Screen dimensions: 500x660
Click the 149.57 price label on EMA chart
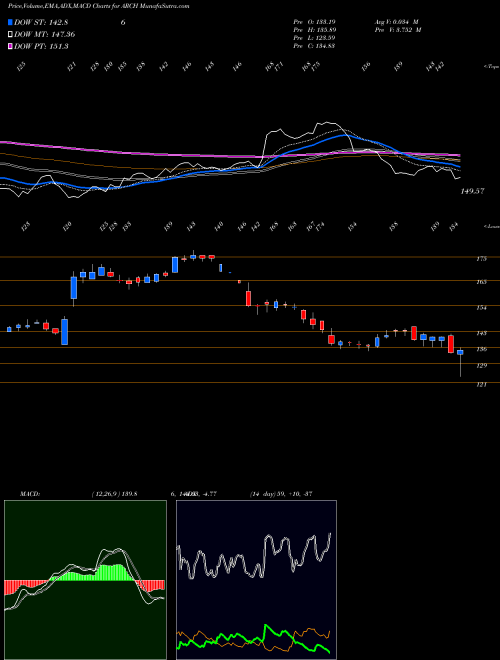472,191
